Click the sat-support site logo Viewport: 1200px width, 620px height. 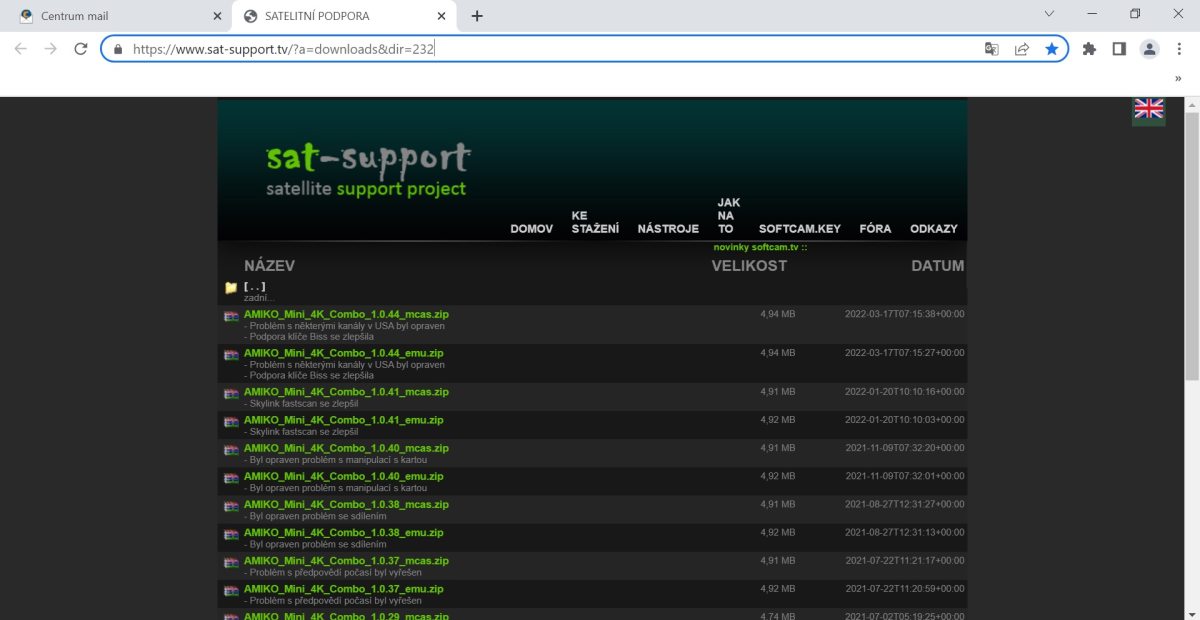coord(368,169)
